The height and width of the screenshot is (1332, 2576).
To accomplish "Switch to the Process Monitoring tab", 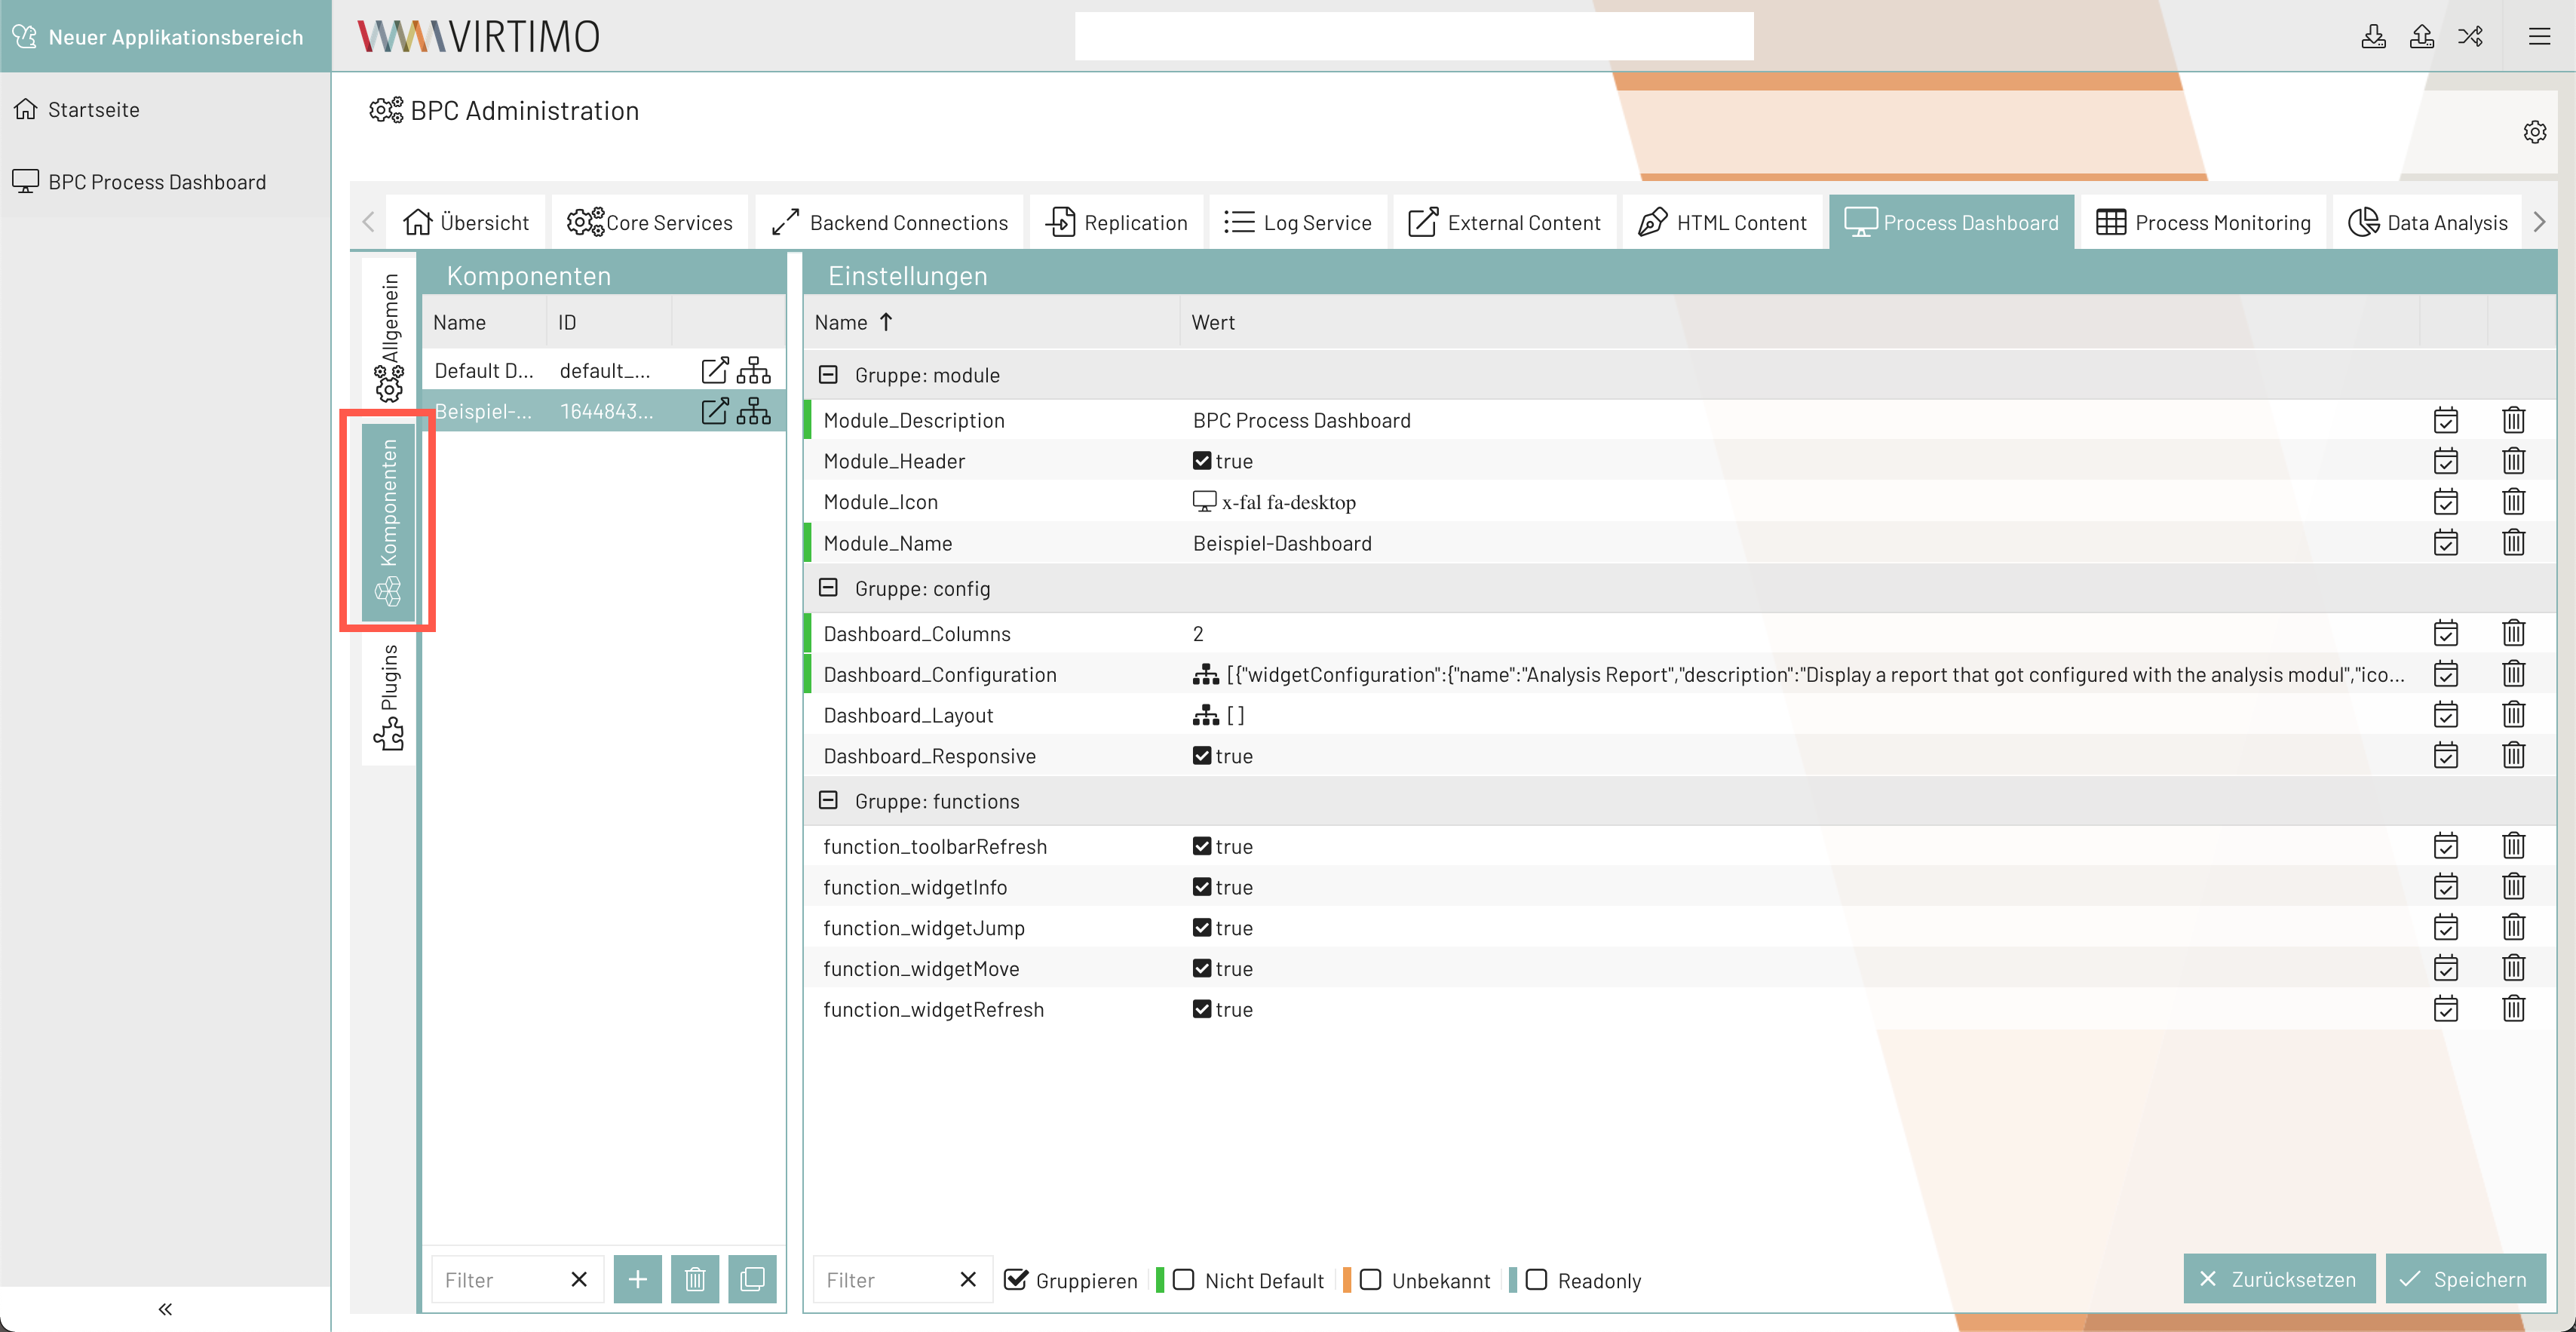I will [2203, 222].
